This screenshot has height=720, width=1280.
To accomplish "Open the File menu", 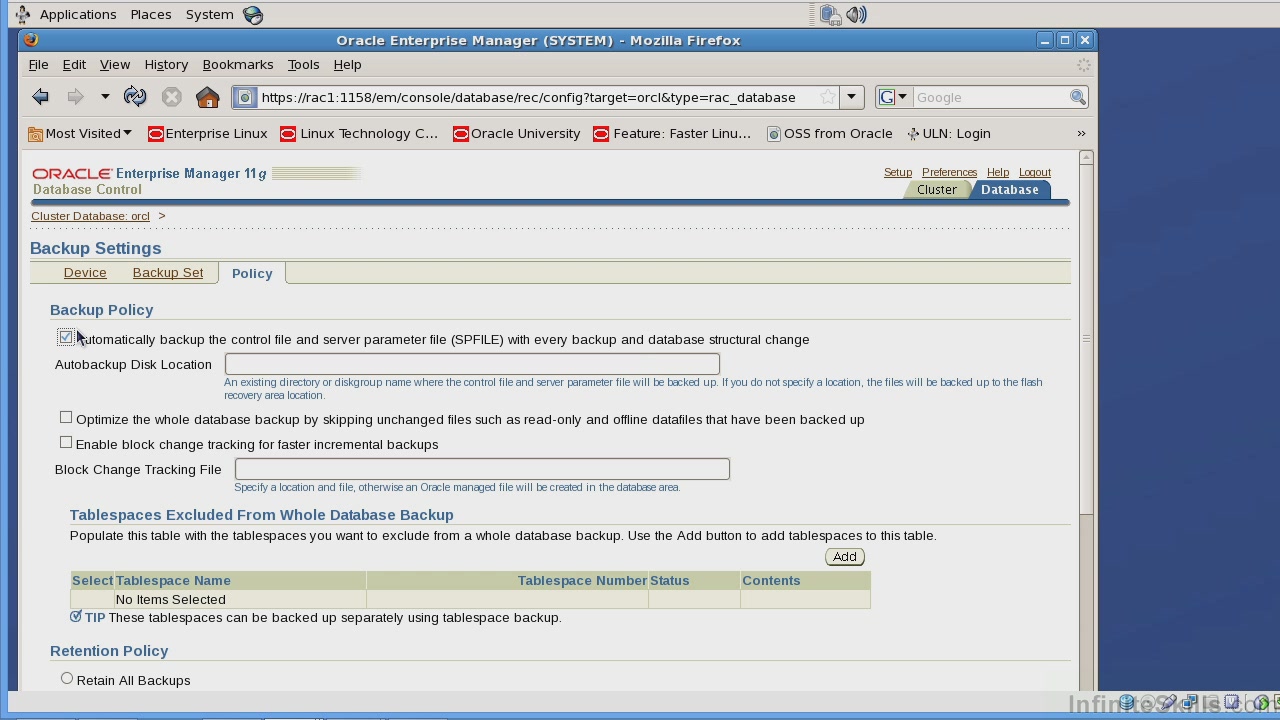I will (x=38, y=64).
